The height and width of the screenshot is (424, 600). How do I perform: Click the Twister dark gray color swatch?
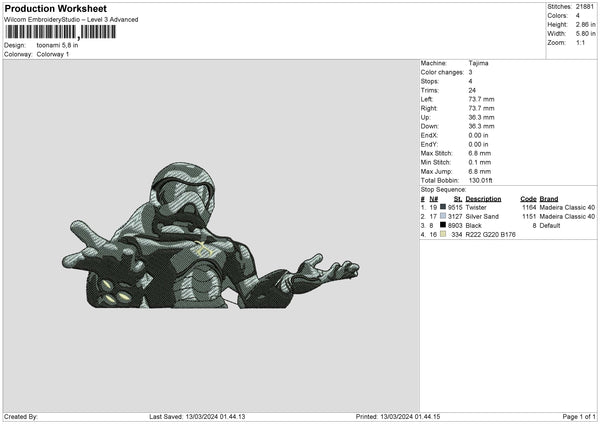(443, 207)
